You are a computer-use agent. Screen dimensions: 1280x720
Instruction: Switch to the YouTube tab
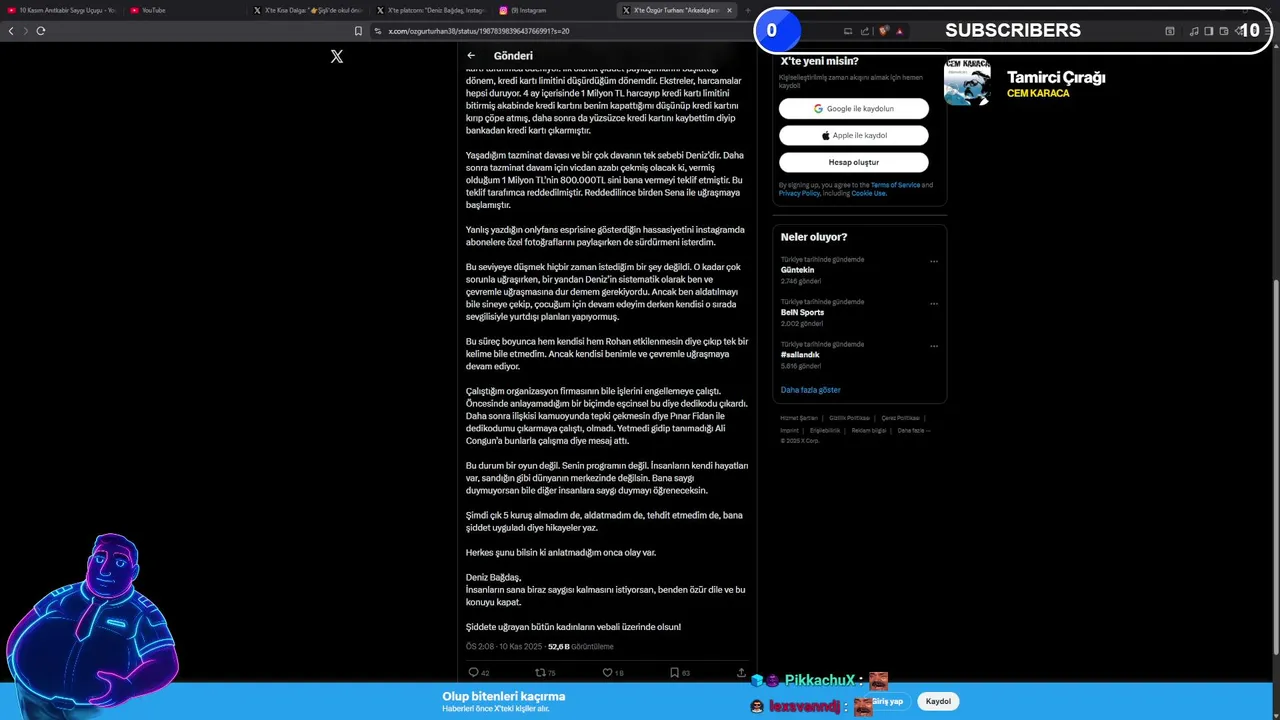185,10
